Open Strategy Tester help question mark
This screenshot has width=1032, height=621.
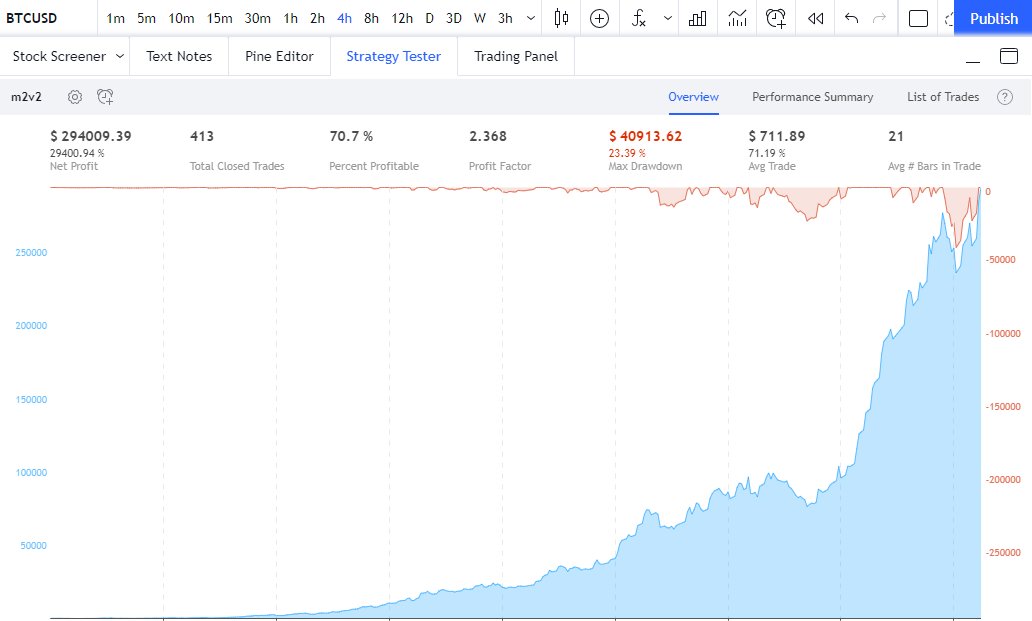[x=1004, y=97]
